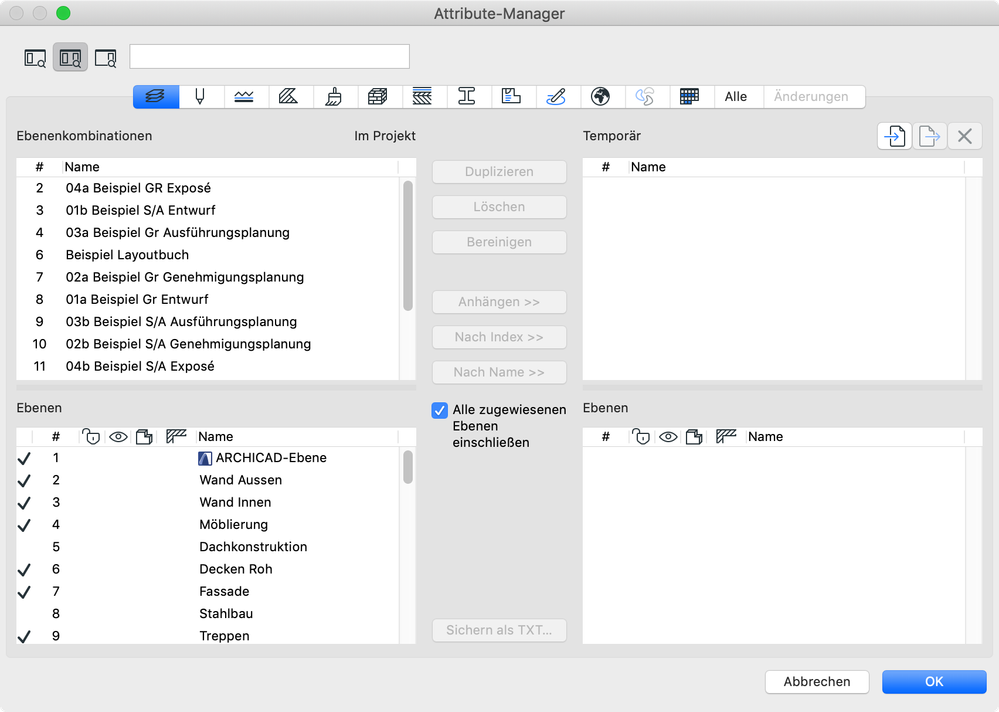
Task: Select the Fassade layer
Action: (208, 592)
